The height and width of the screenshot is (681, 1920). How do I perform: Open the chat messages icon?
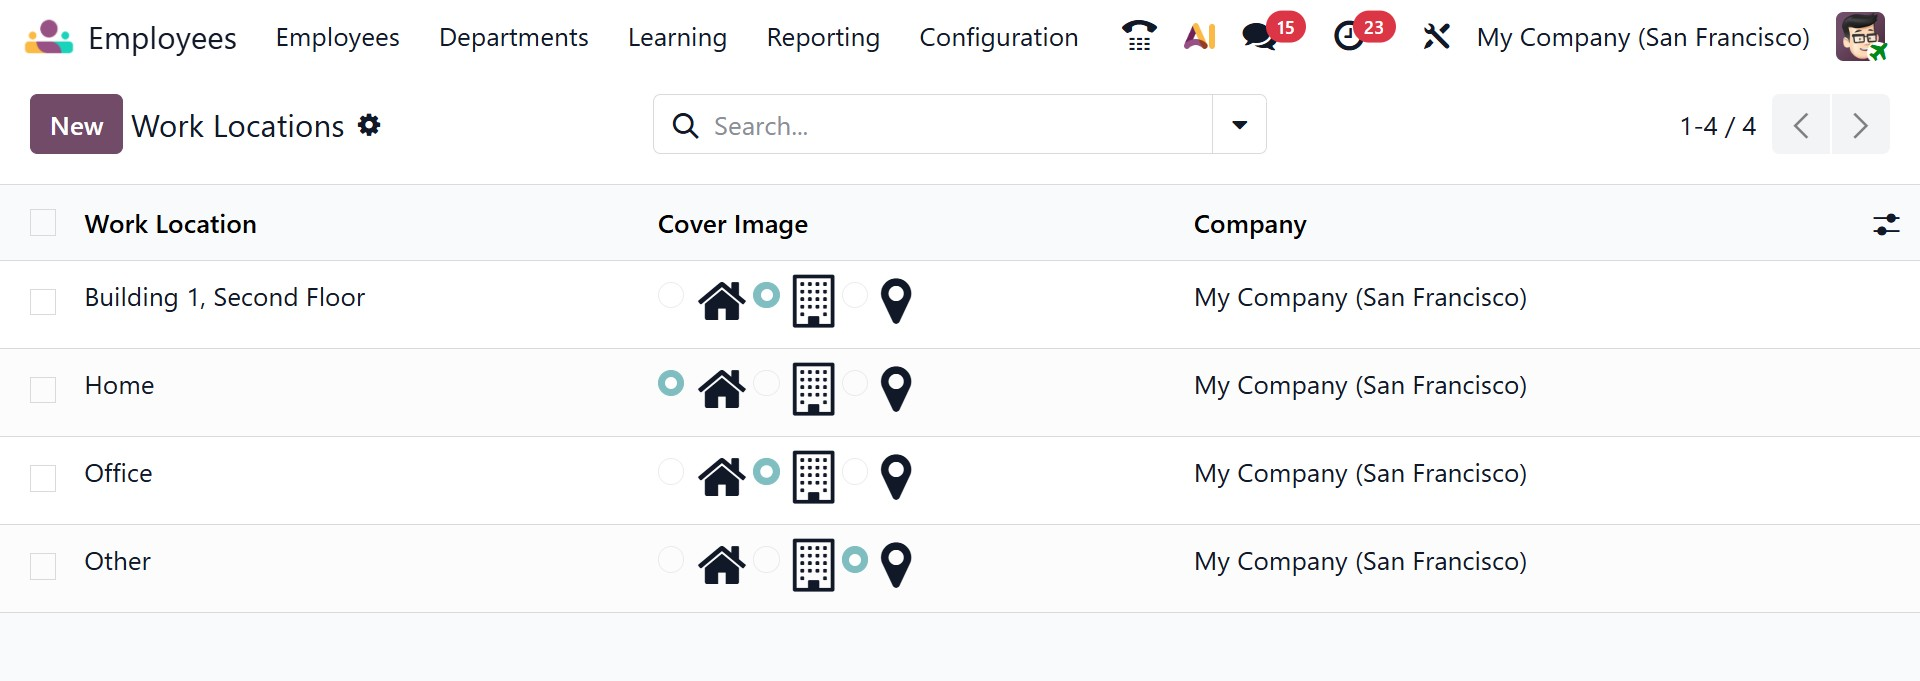1259,37
